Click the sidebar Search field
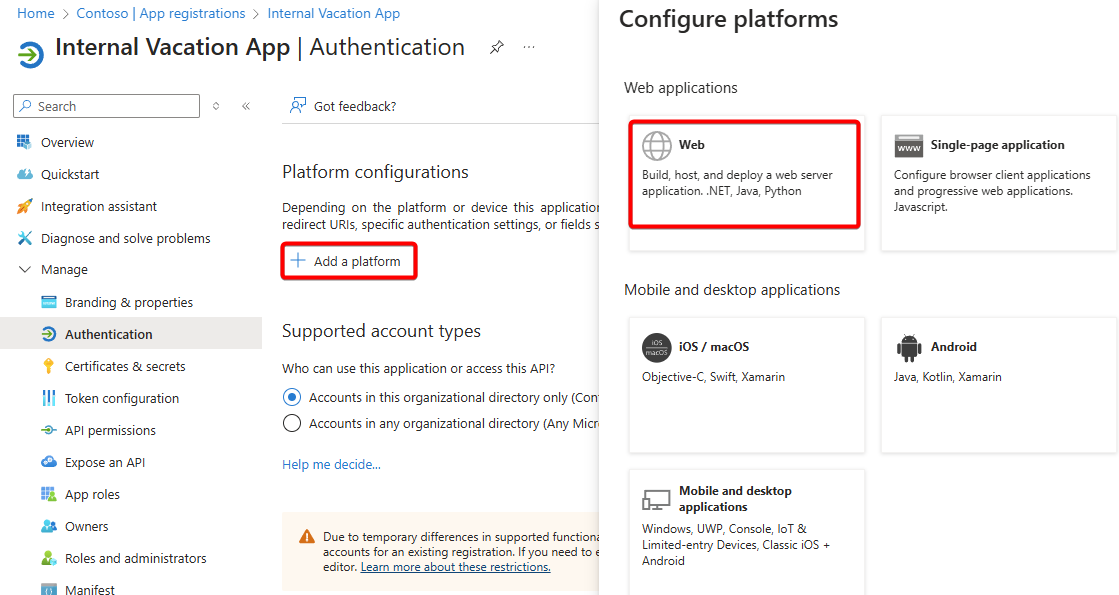Screen dimensions: 1119x595 point(106,106)
